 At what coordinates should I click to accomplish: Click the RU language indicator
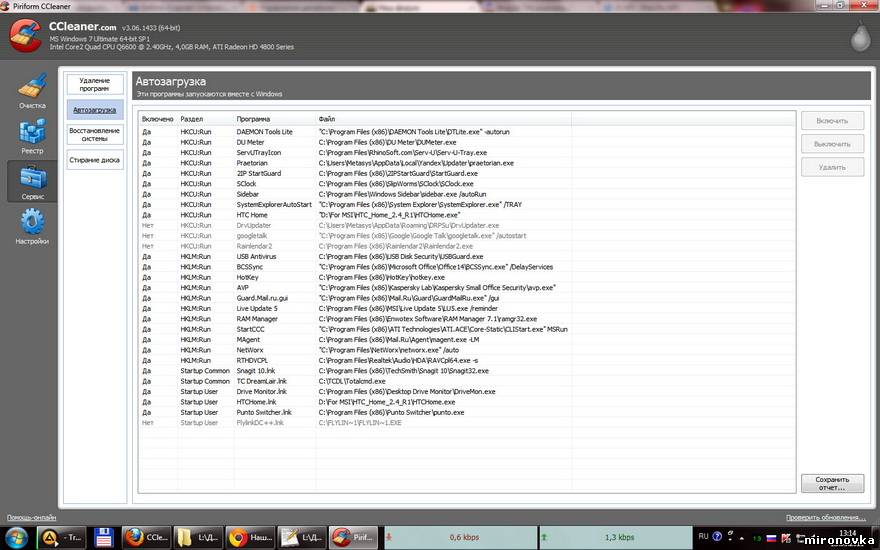[703, 536]
